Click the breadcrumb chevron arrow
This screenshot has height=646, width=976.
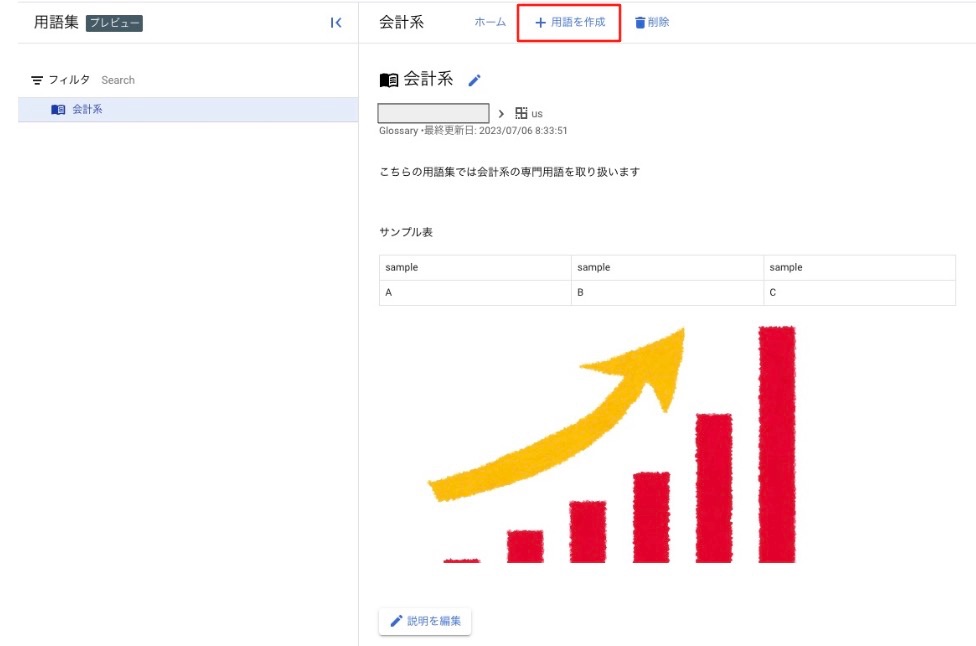[x=501, y=114]
